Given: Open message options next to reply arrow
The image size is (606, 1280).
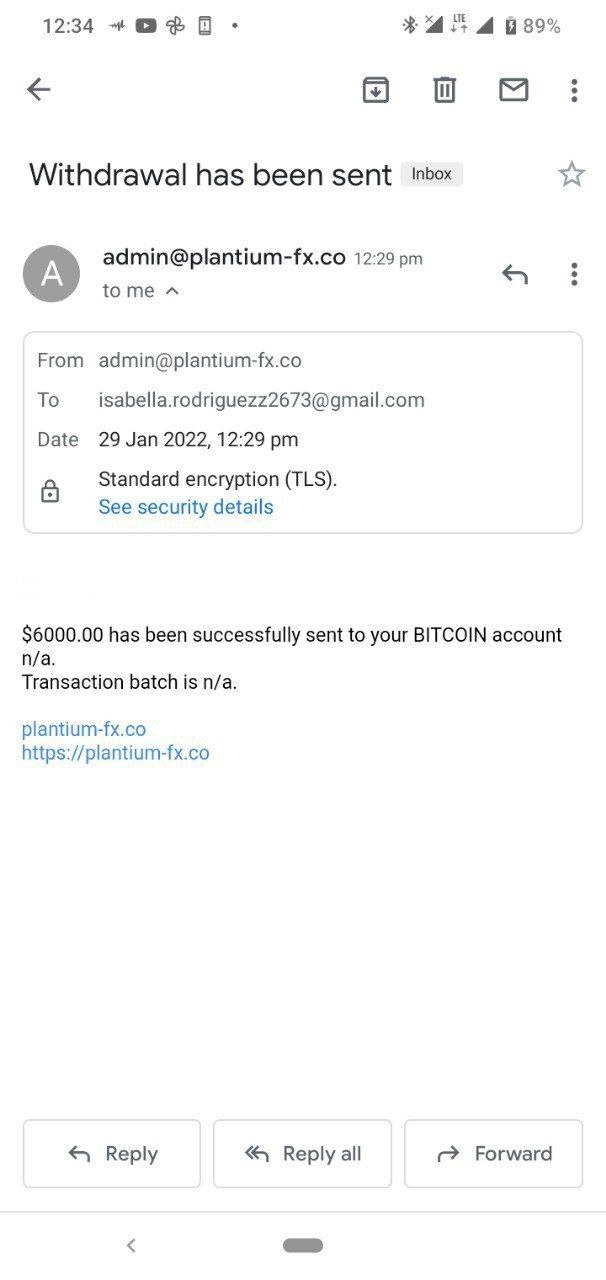Looking at the screenshot, I should click(x=574, y=274).
